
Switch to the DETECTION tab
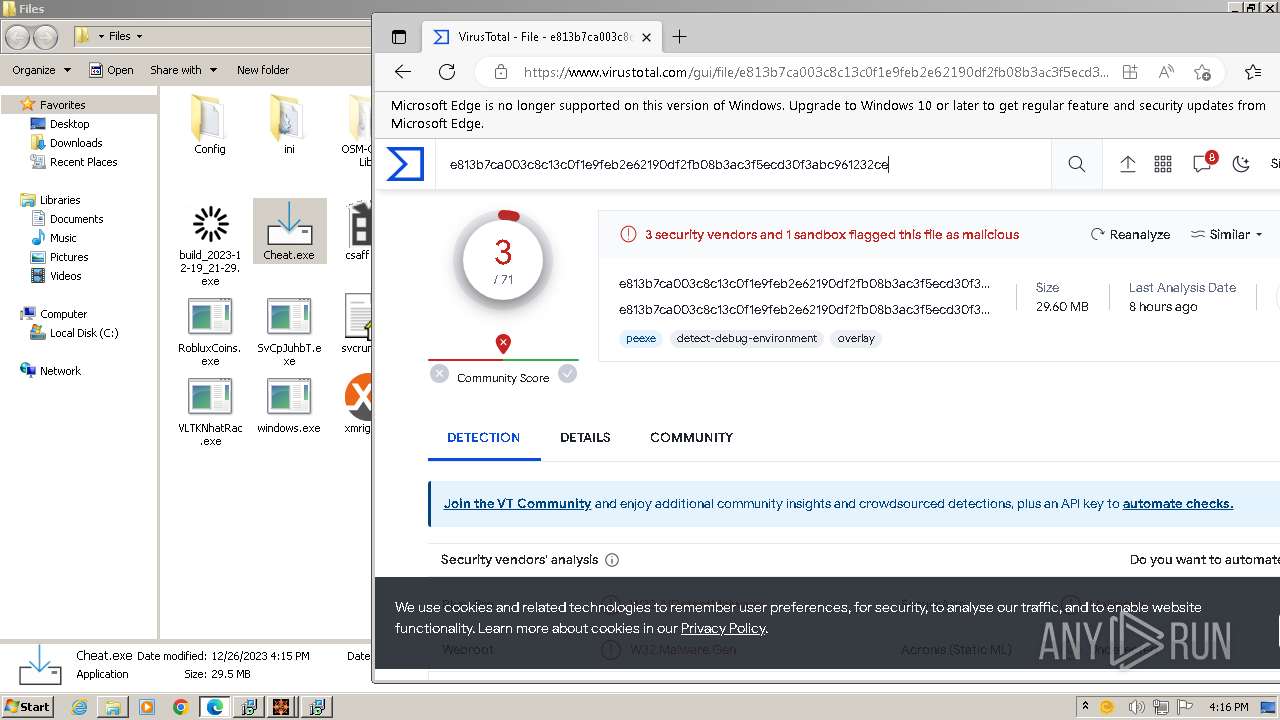click(x=483, y=437)
